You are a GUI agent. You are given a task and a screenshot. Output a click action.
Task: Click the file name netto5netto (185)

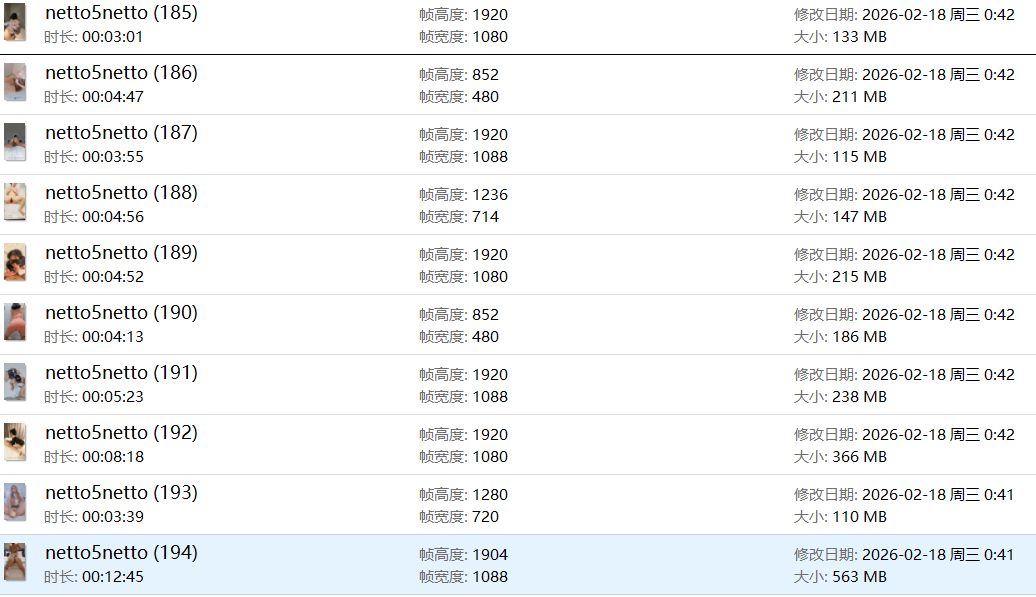[x=121, y=13]
